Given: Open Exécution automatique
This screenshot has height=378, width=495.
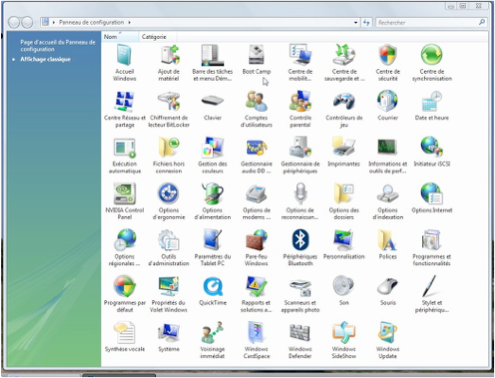Looking at the screenshot, I should (x=124, y=155).
